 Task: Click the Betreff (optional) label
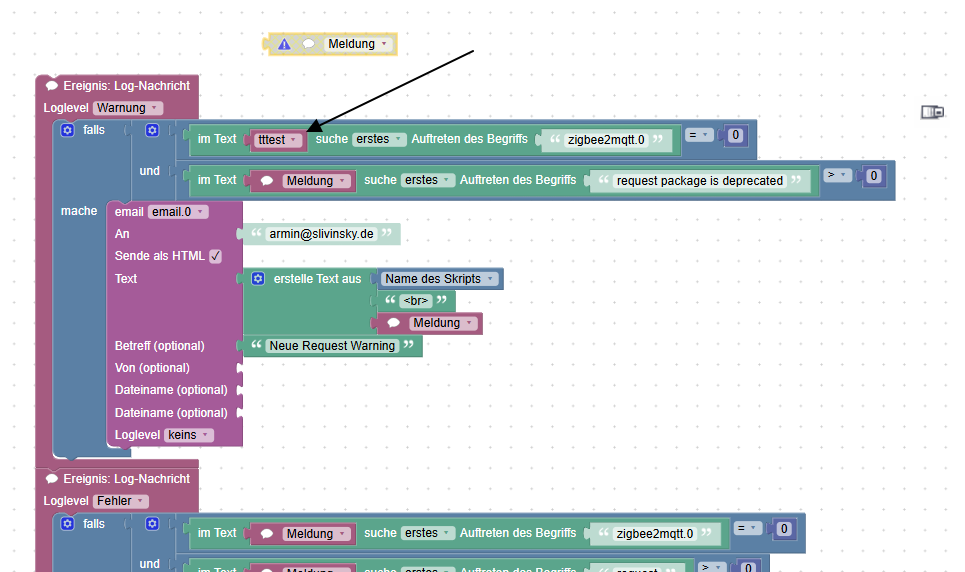pos(159,346)
